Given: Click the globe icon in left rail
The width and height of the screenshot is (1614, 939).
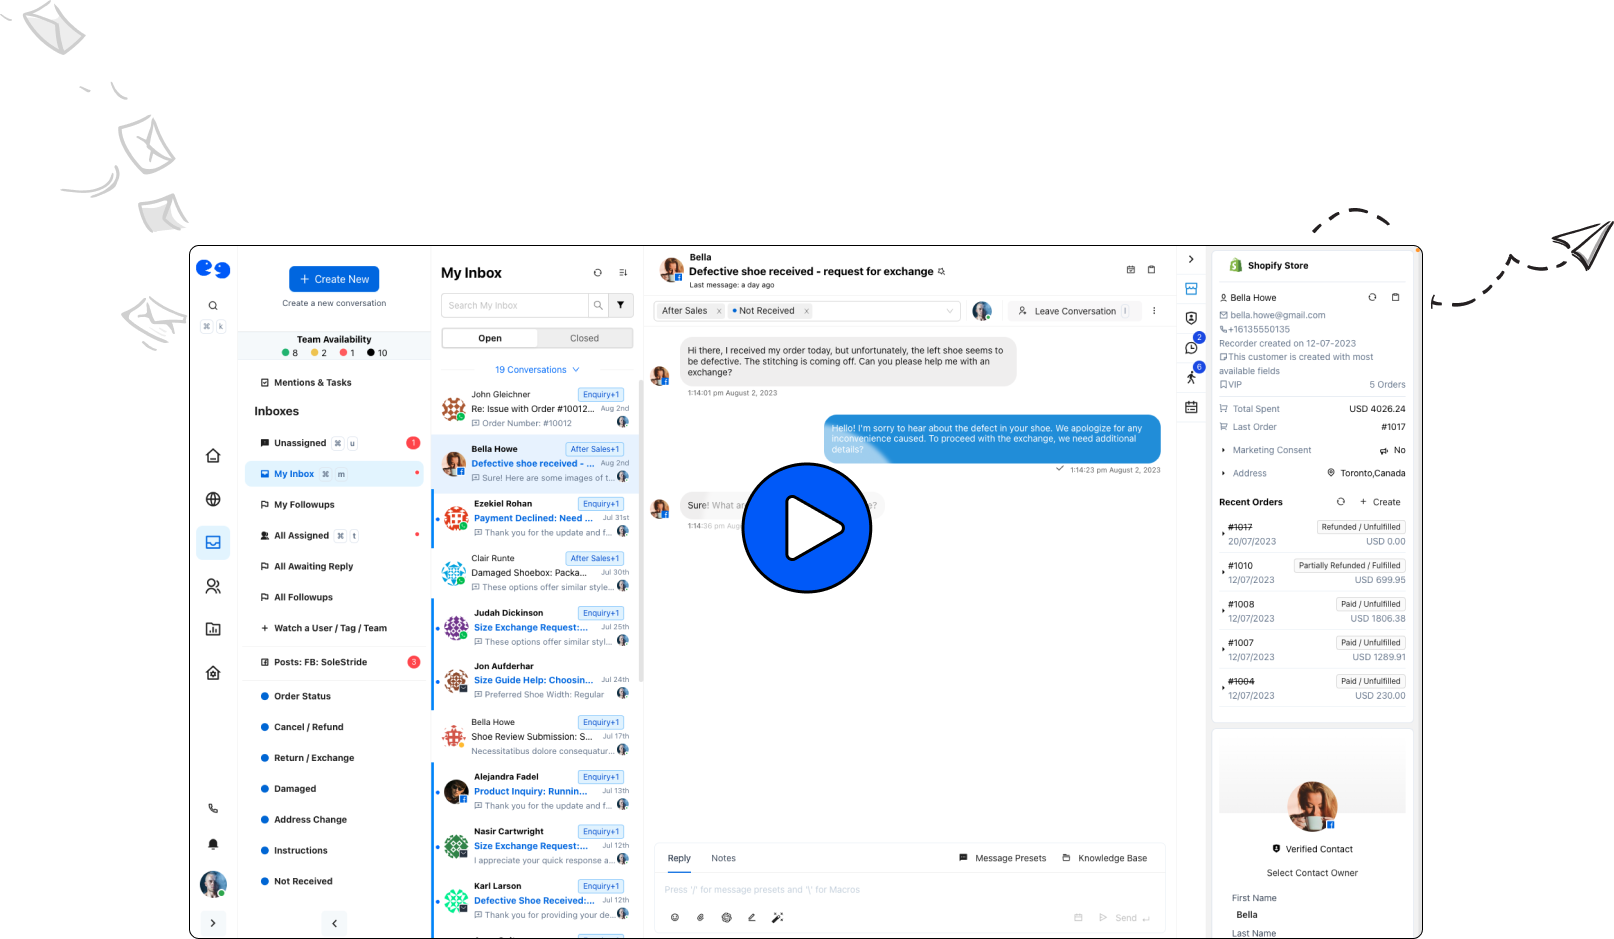Looking at the screenshot, I should [x=213, y=499].
